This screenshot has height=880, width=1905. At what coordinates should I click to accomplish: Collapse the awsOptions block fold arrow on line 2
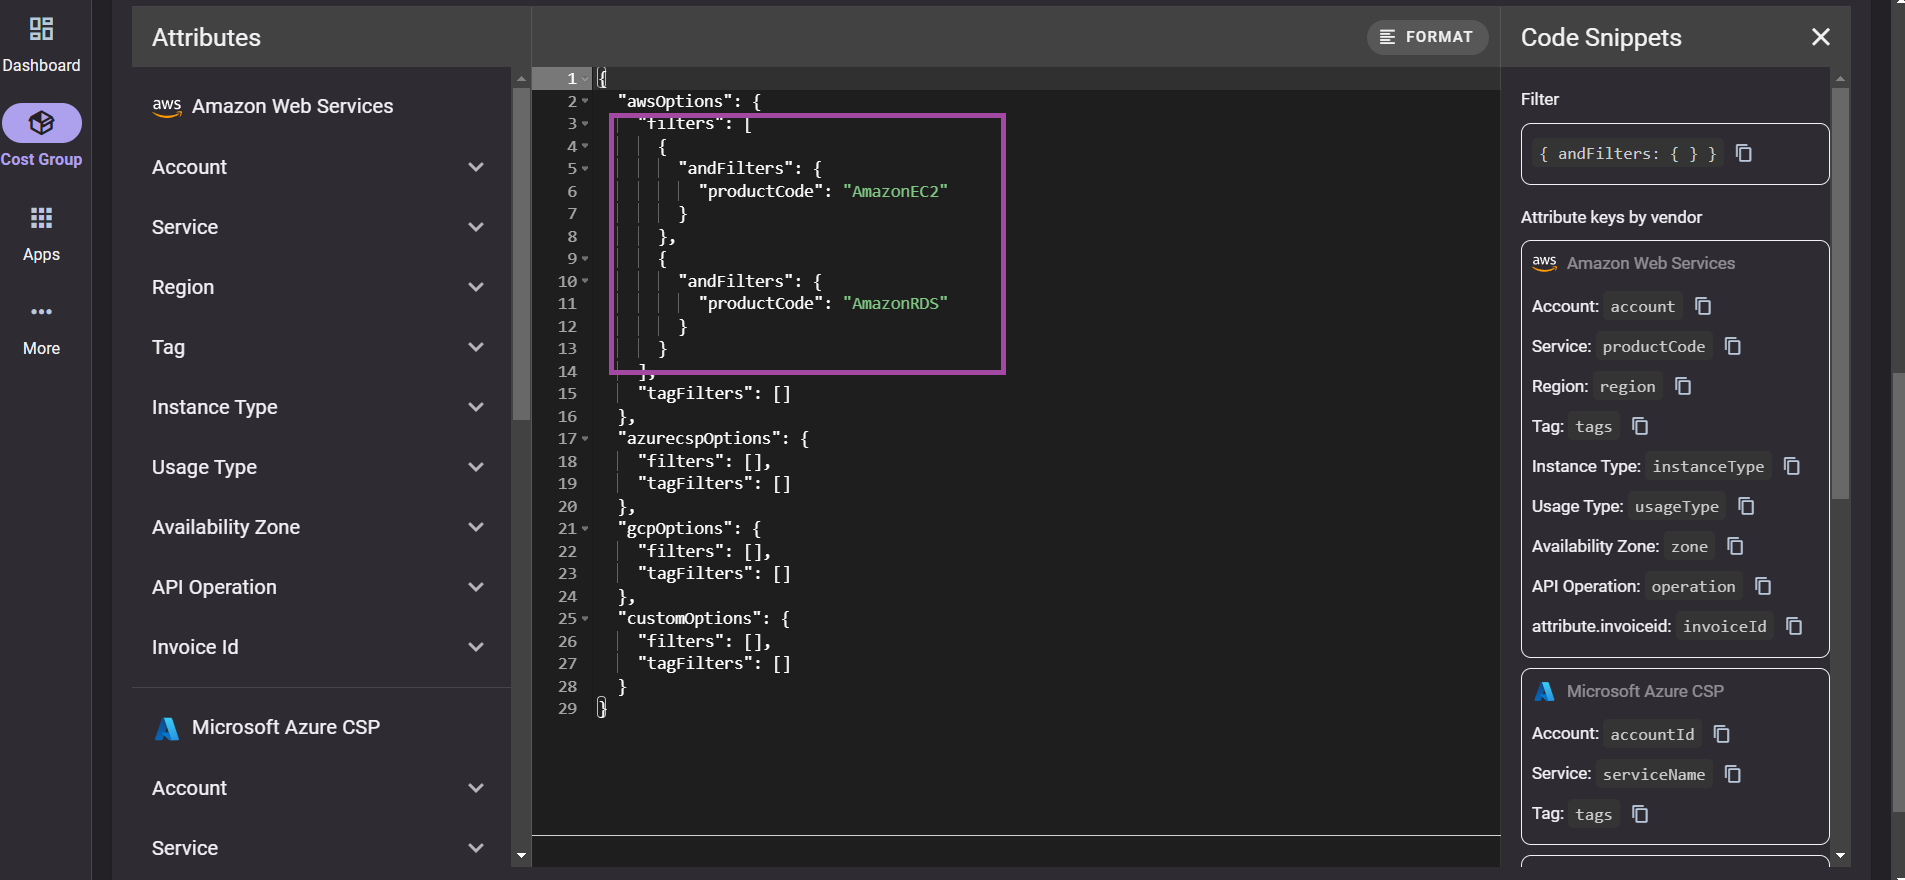pyautogui.click(x=585, y=101)
